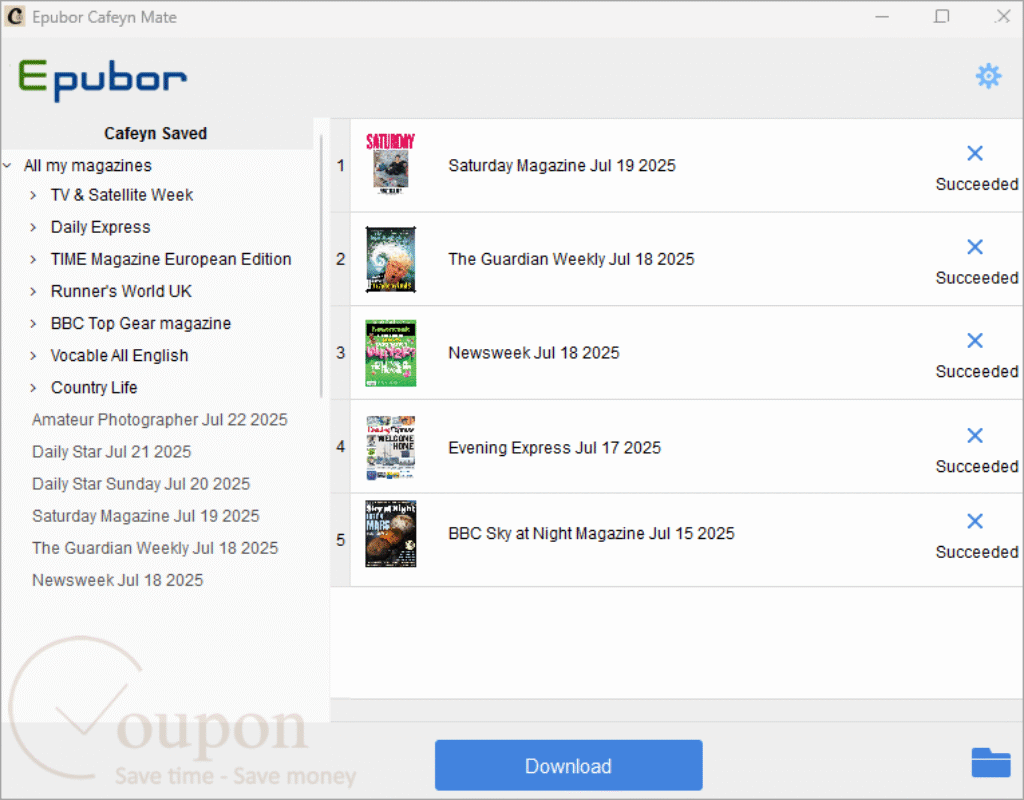This screenshot has height=800, width=1024.
Task: Select The Guardian Weekly Jul 18 2025 in sidebar
Action: pos(155,548)
